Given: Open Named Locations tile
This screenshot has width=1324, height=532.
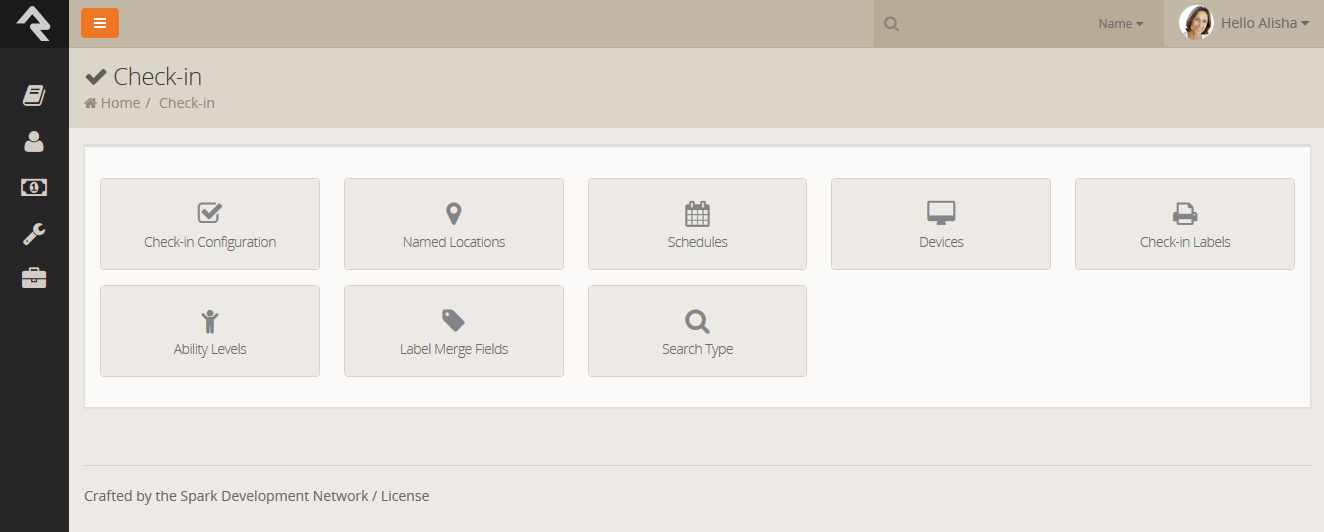Looking at the screenshot, I should (454, 224).
